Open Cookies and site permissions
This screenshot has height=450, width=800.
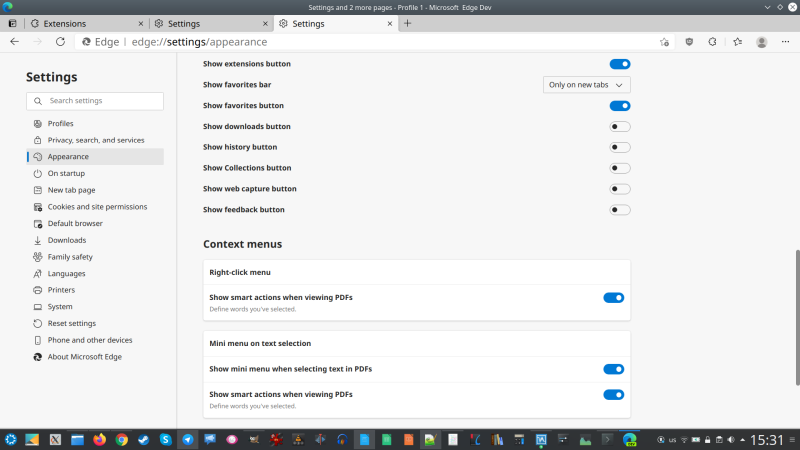tap(95, 207)
